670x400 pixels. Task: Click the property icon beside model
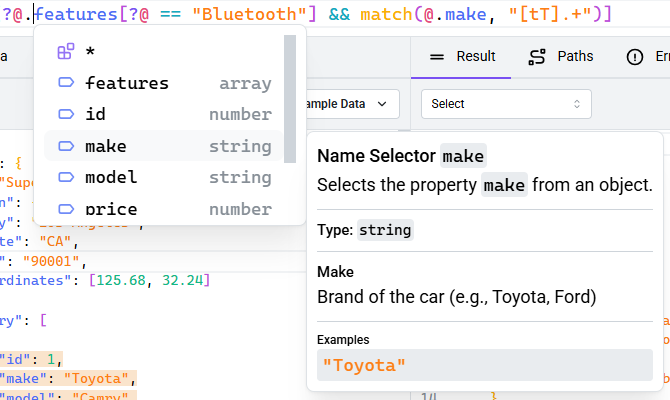(x=66, y=177)
